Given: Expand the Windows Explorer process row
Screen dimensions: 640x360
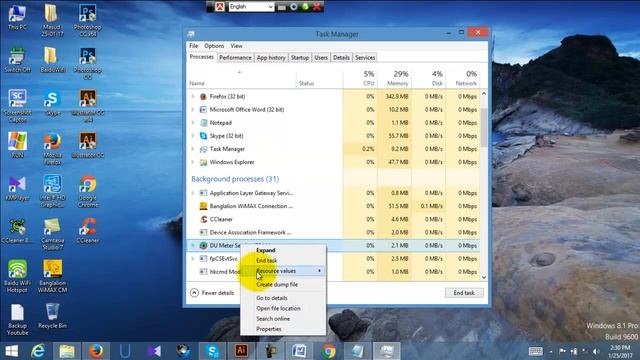Looking at the screenshot, I should [193, 162].
